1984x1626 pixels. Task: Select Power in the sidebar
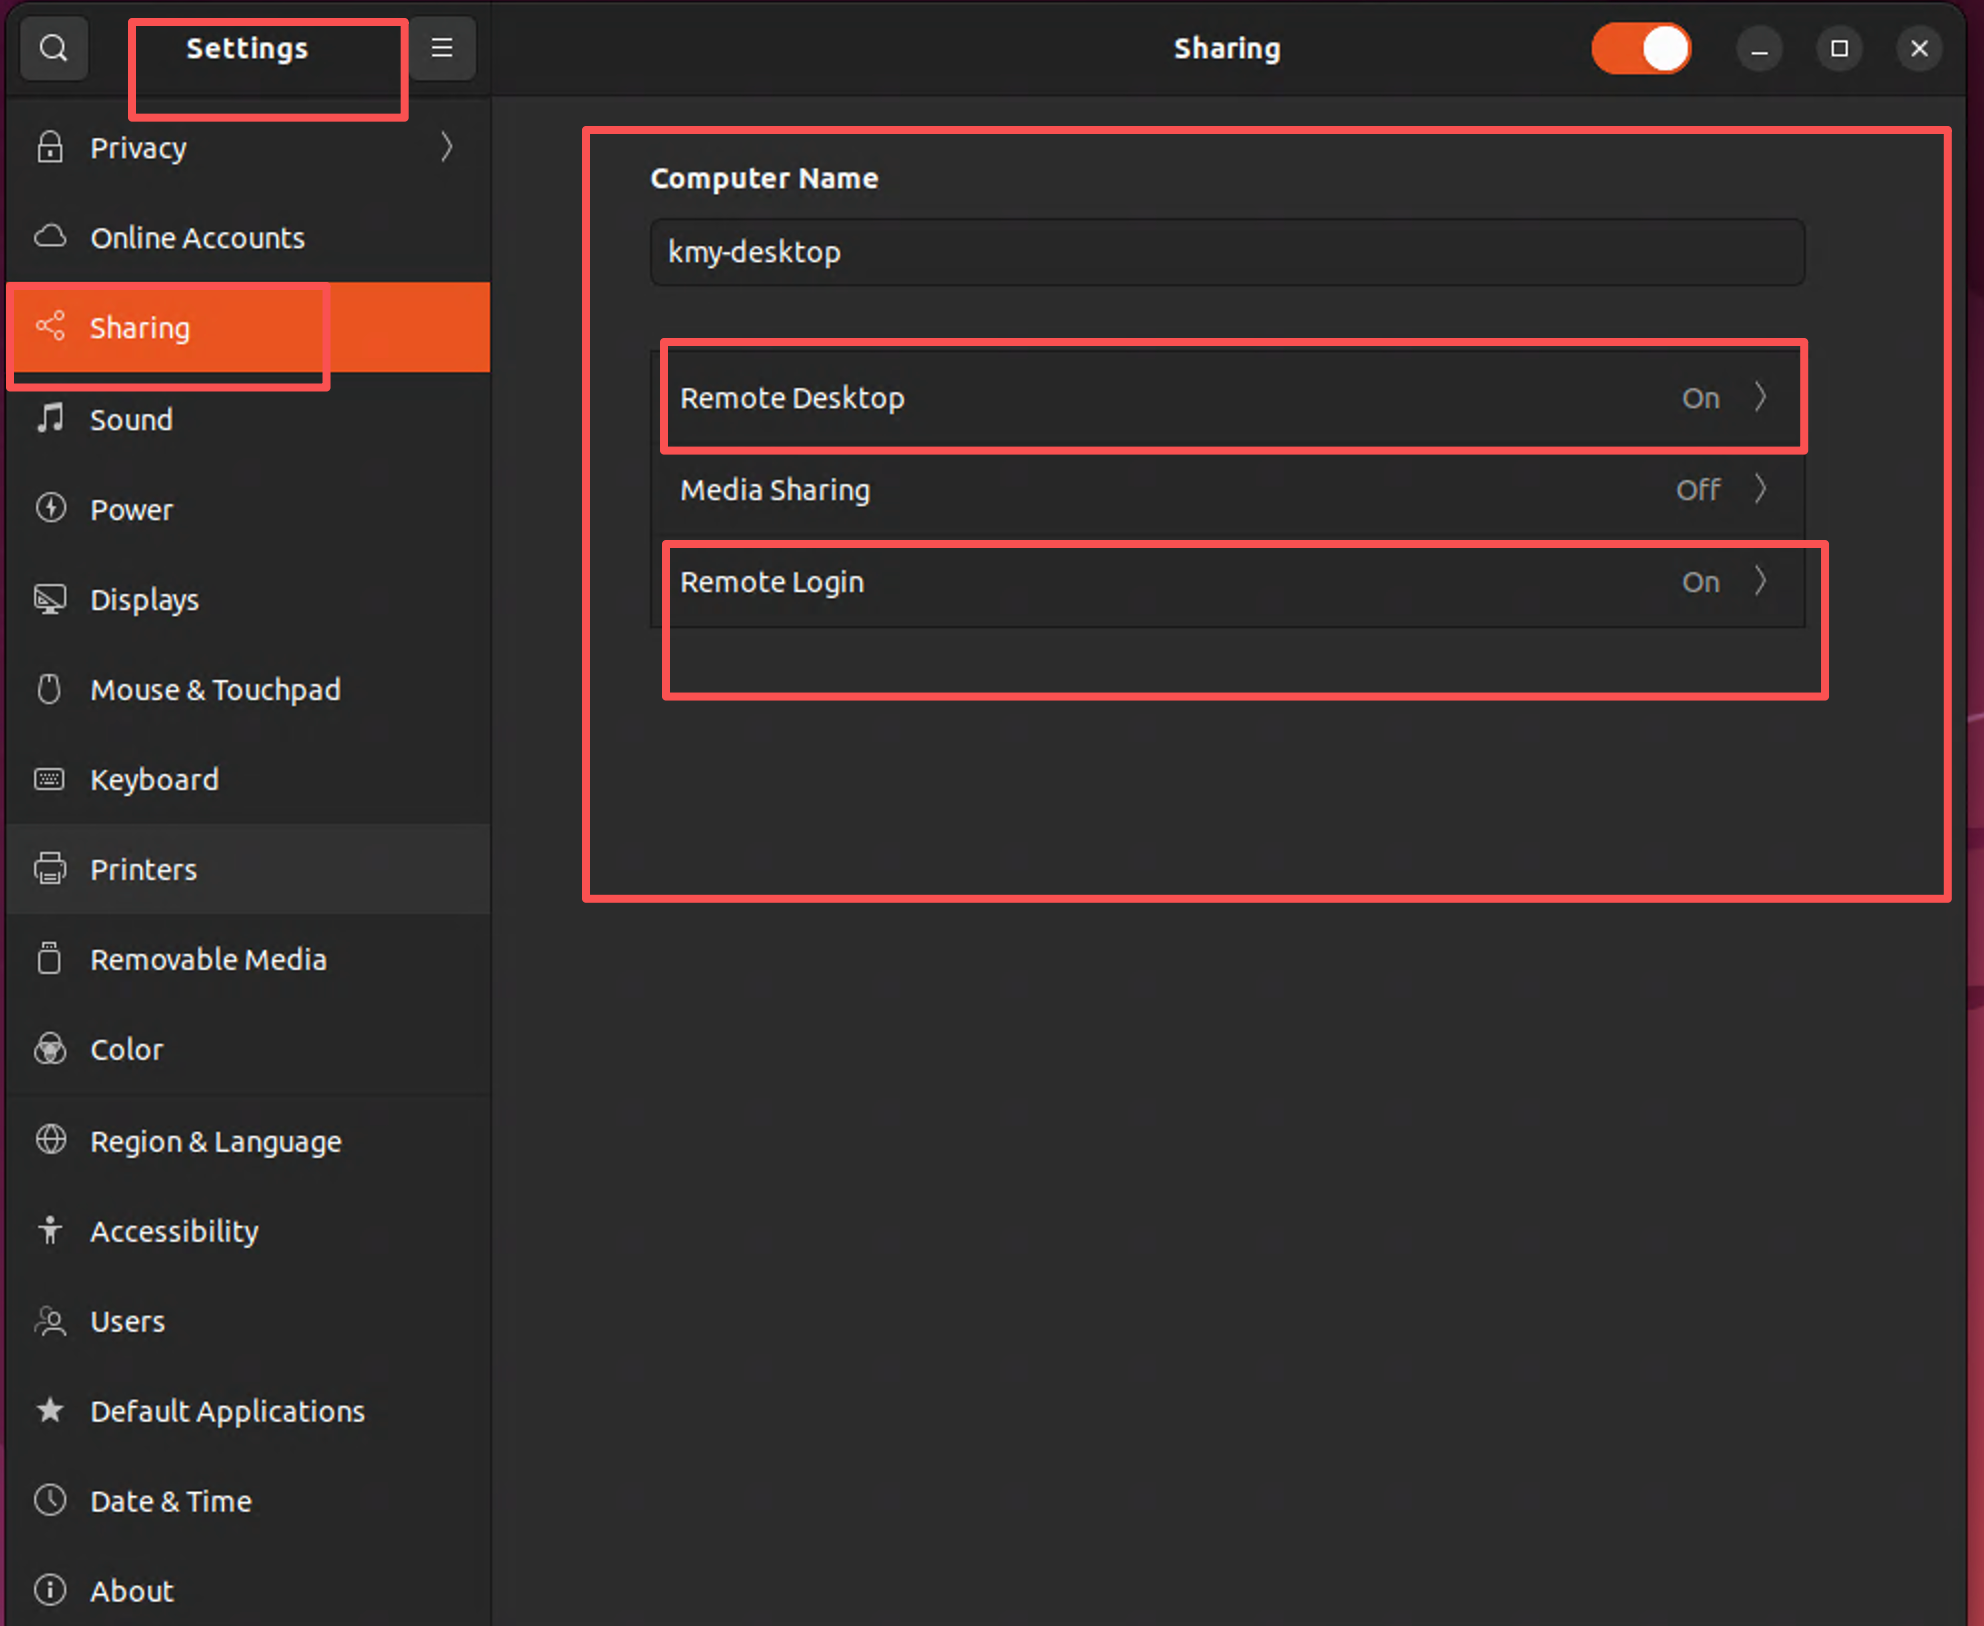click(248, 508)
